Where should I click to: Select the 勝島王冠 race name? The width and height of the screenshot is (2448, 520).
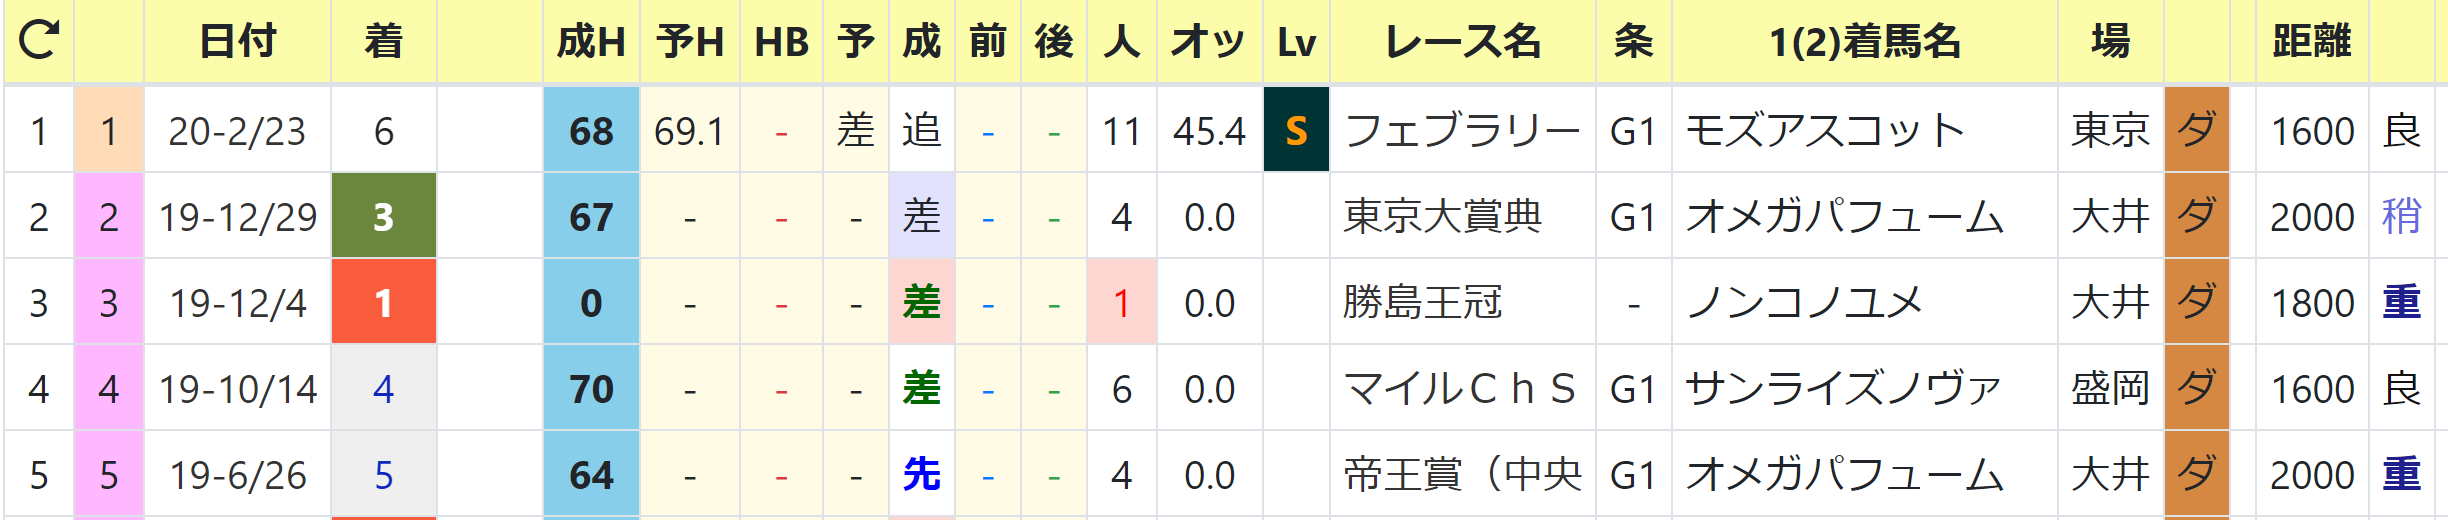1422,302
